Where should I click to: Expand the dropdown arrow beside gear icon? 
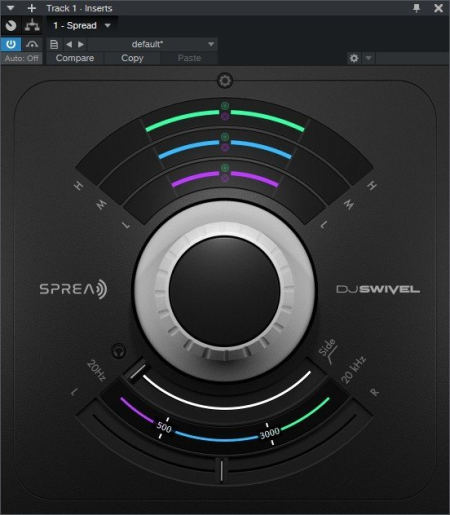[368, 58]
